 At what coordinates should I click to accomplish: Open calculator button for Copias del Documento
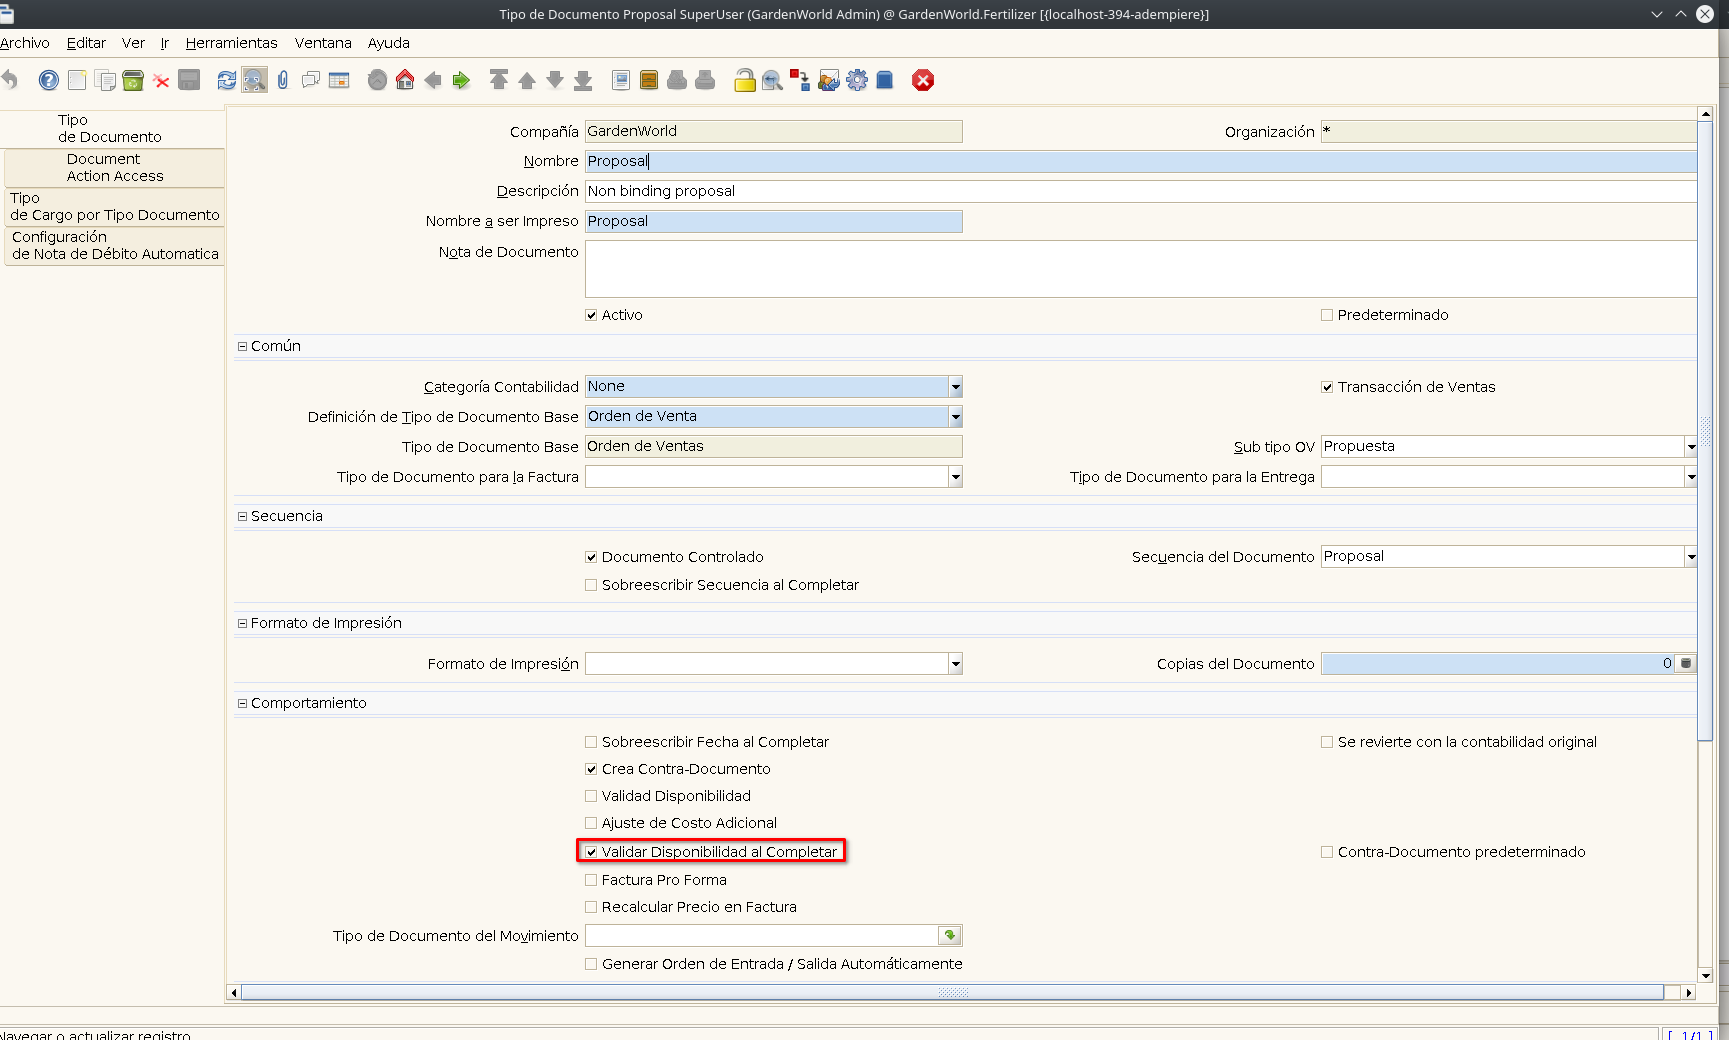1685,664
